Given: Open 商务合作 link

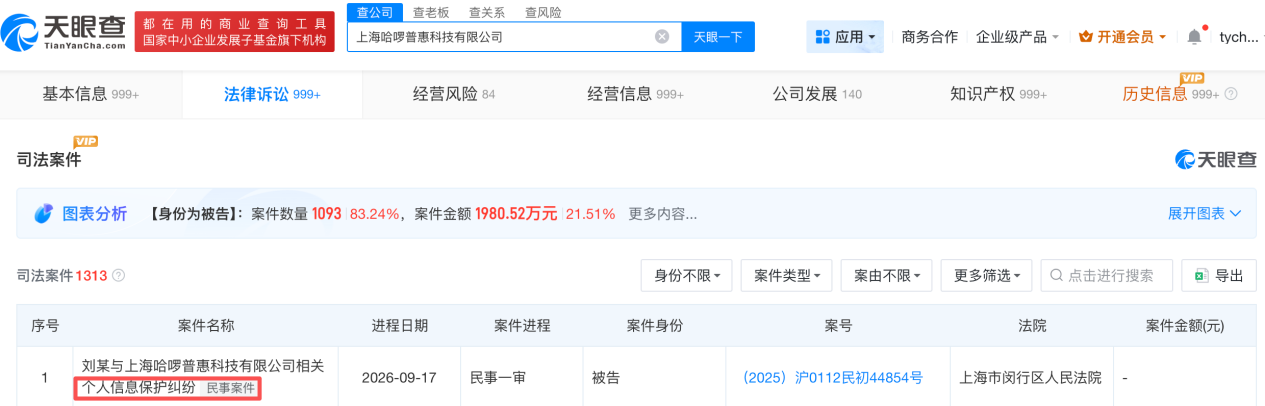Looking at the screenshot, I should point(929,37).
